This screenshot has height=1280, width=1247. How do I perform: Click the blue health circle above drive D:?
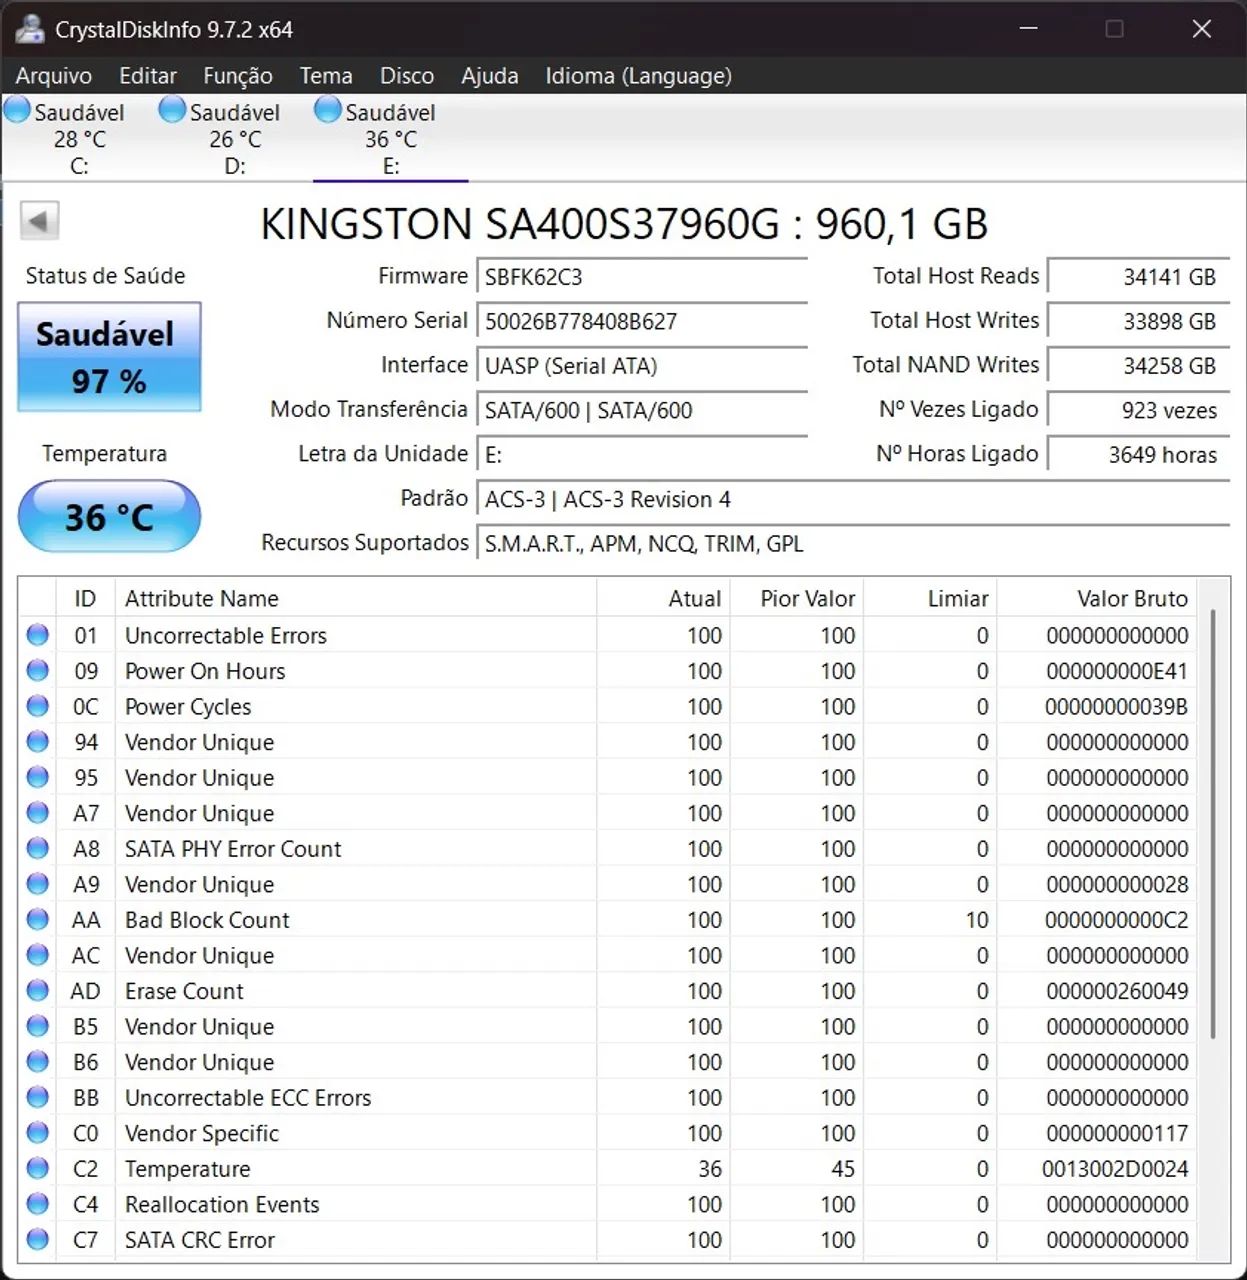(171, 110)
